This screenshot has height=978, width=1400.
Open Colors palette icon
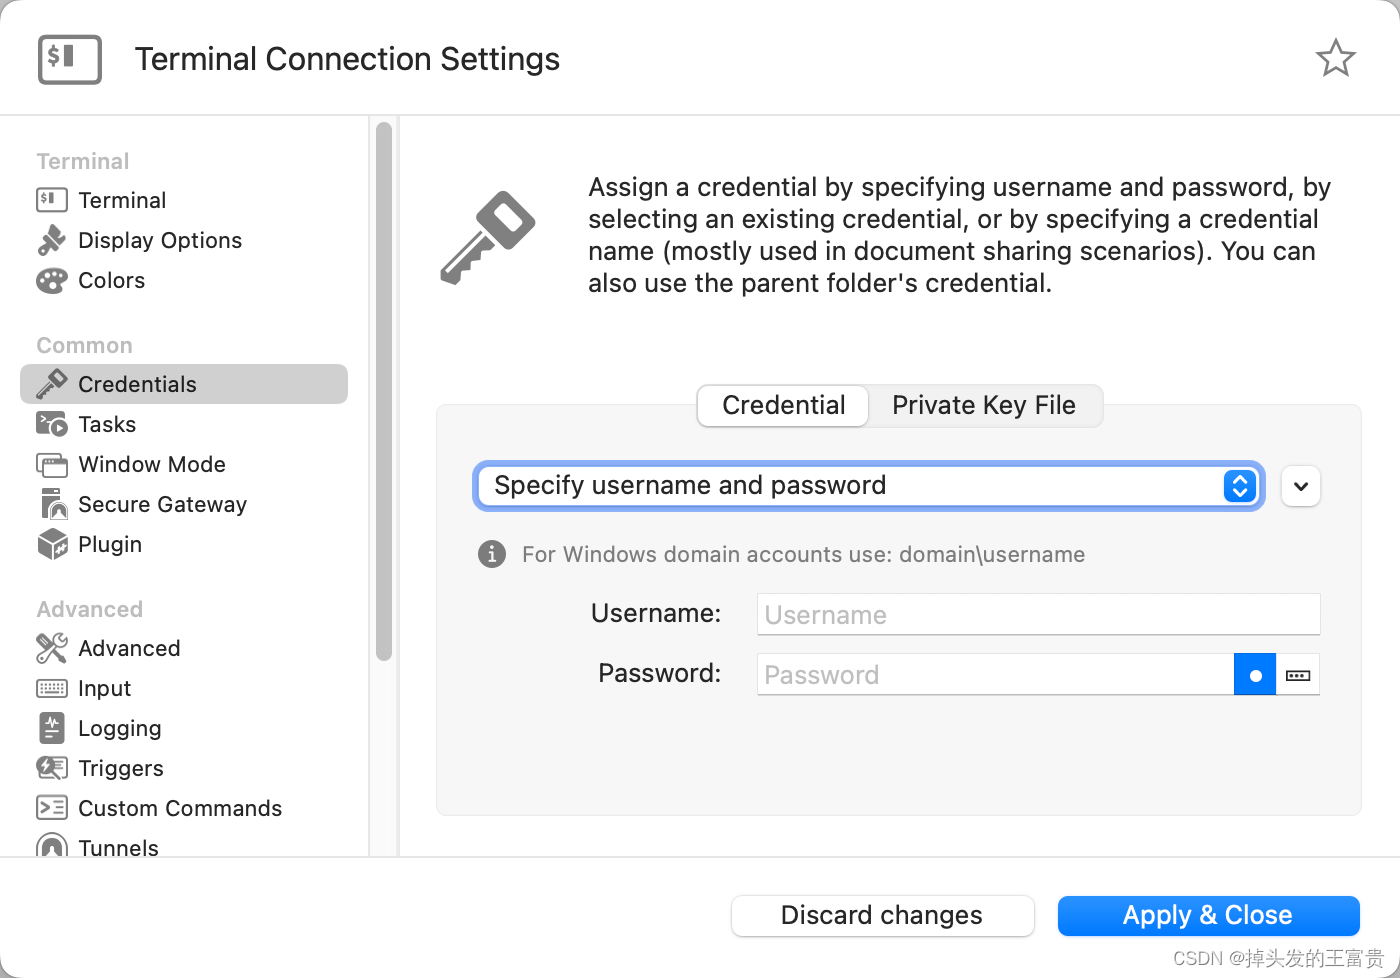click(x=51, y=281)
